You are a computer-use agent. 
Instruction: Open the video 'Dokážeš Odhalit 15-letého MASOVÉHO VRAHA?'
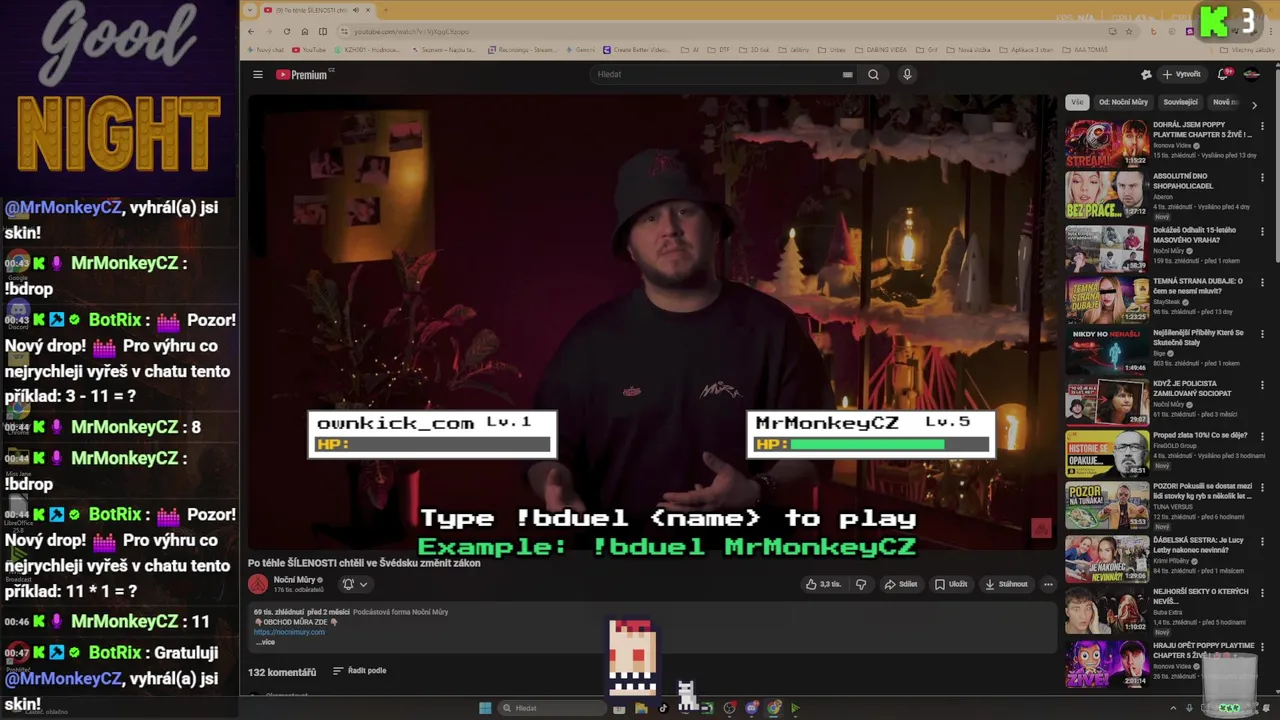point(1195,235)
